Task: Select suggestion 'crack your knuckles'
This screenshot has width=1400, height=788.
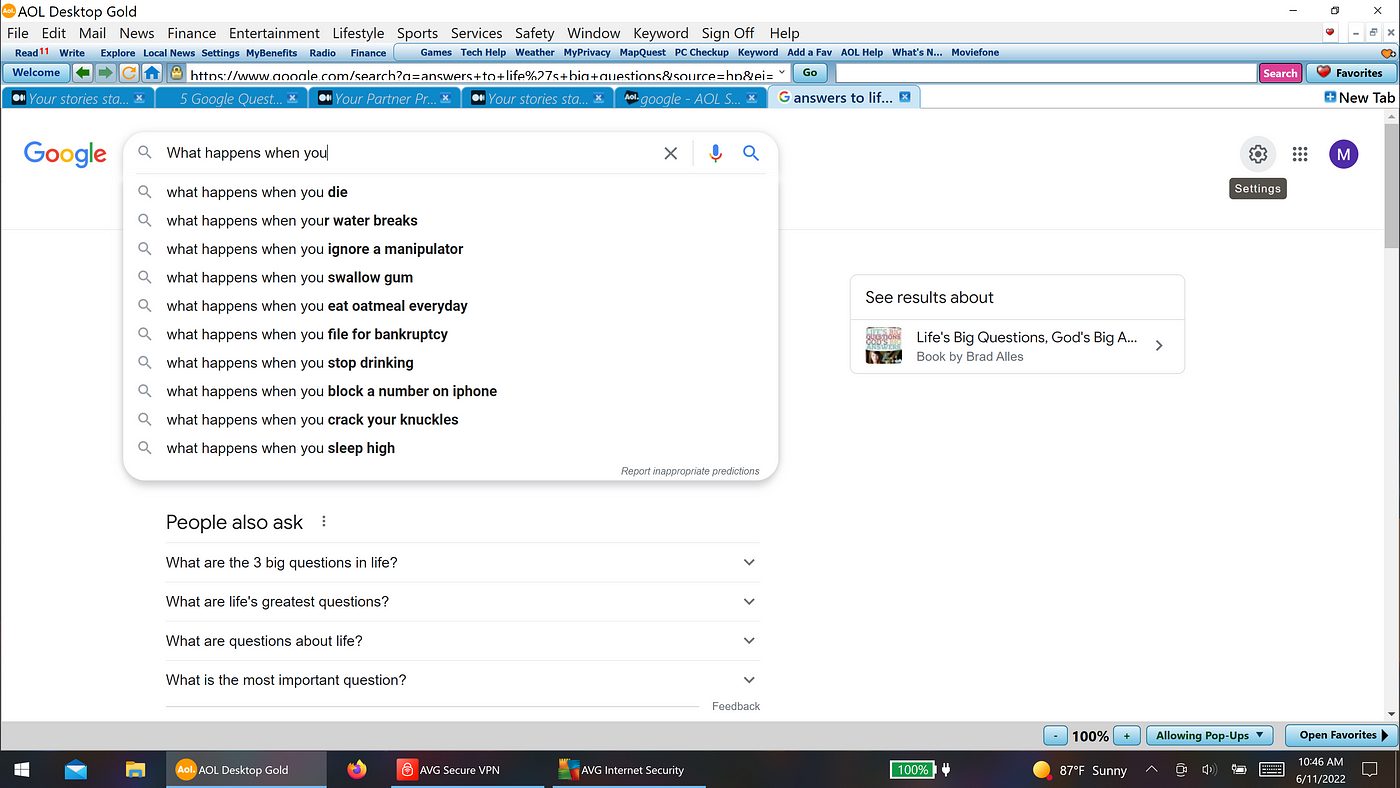Action: click(x=450, y=420)
